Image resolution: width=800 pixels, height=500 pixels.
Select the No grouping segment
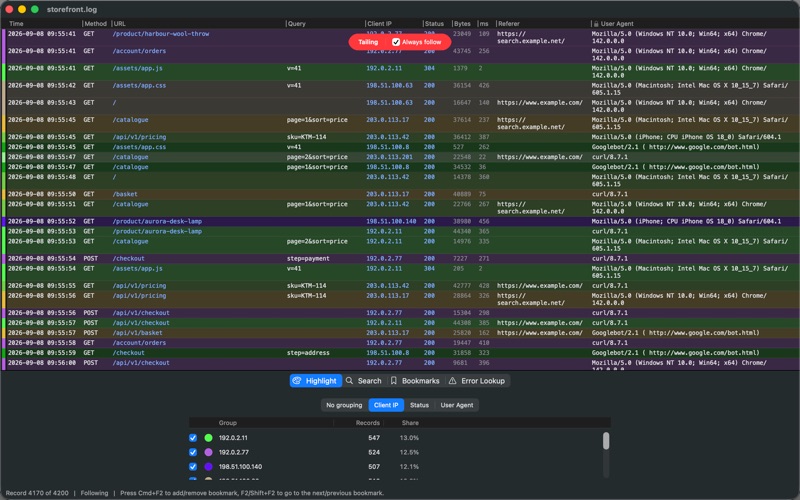click(x=344, y=405)
